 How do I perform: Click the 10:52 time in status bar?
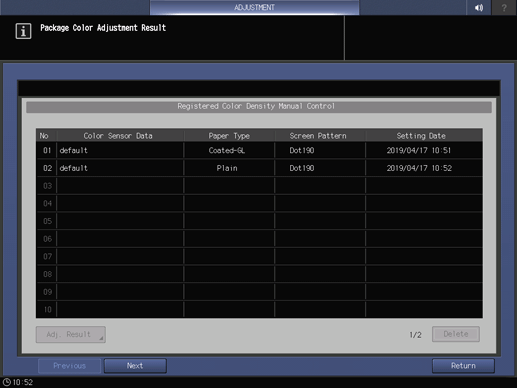[23, 382]
